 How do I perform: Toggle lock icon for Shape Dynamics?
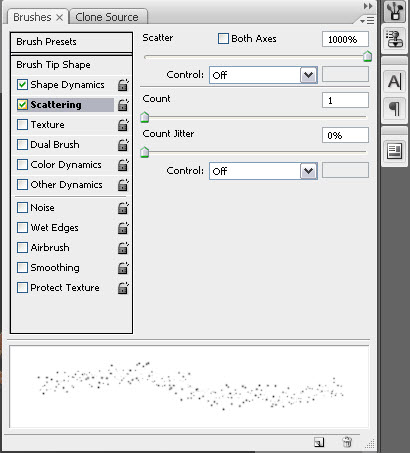pos(123,85)
